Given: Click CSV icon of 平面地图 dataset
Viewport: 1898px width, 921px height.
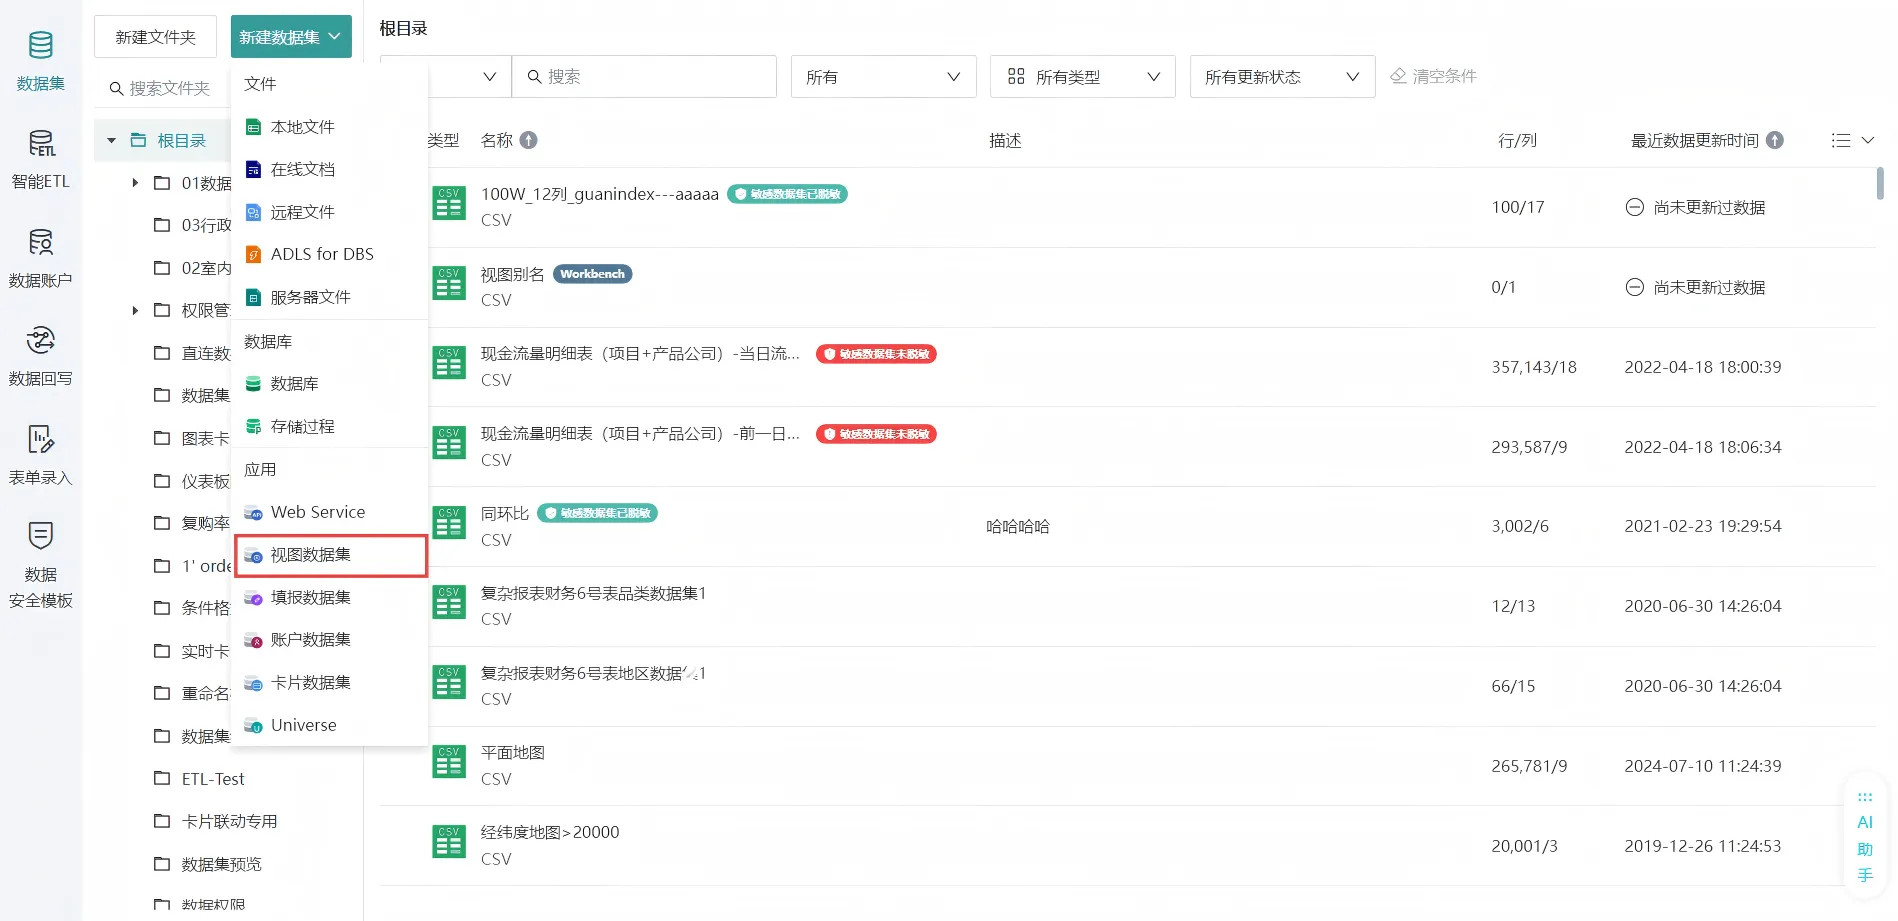Looking at the screenshot, I should [x=449, y=763].
